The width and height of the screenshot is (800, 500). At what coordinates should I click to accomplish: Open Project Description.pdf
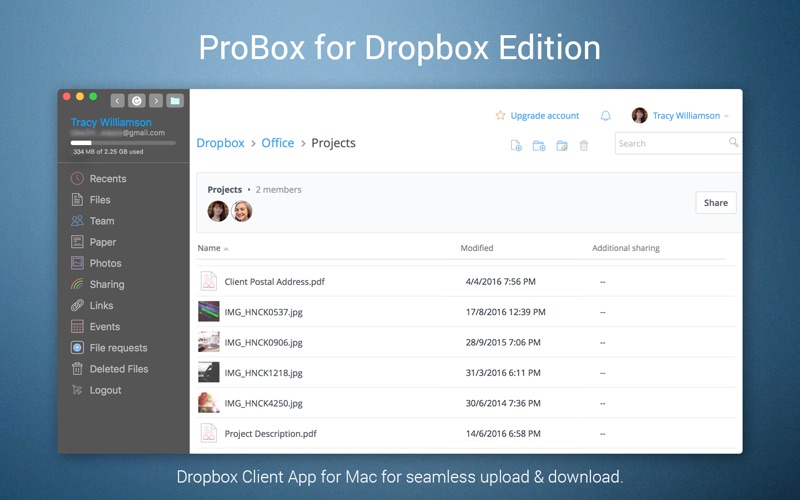(270, 434)
